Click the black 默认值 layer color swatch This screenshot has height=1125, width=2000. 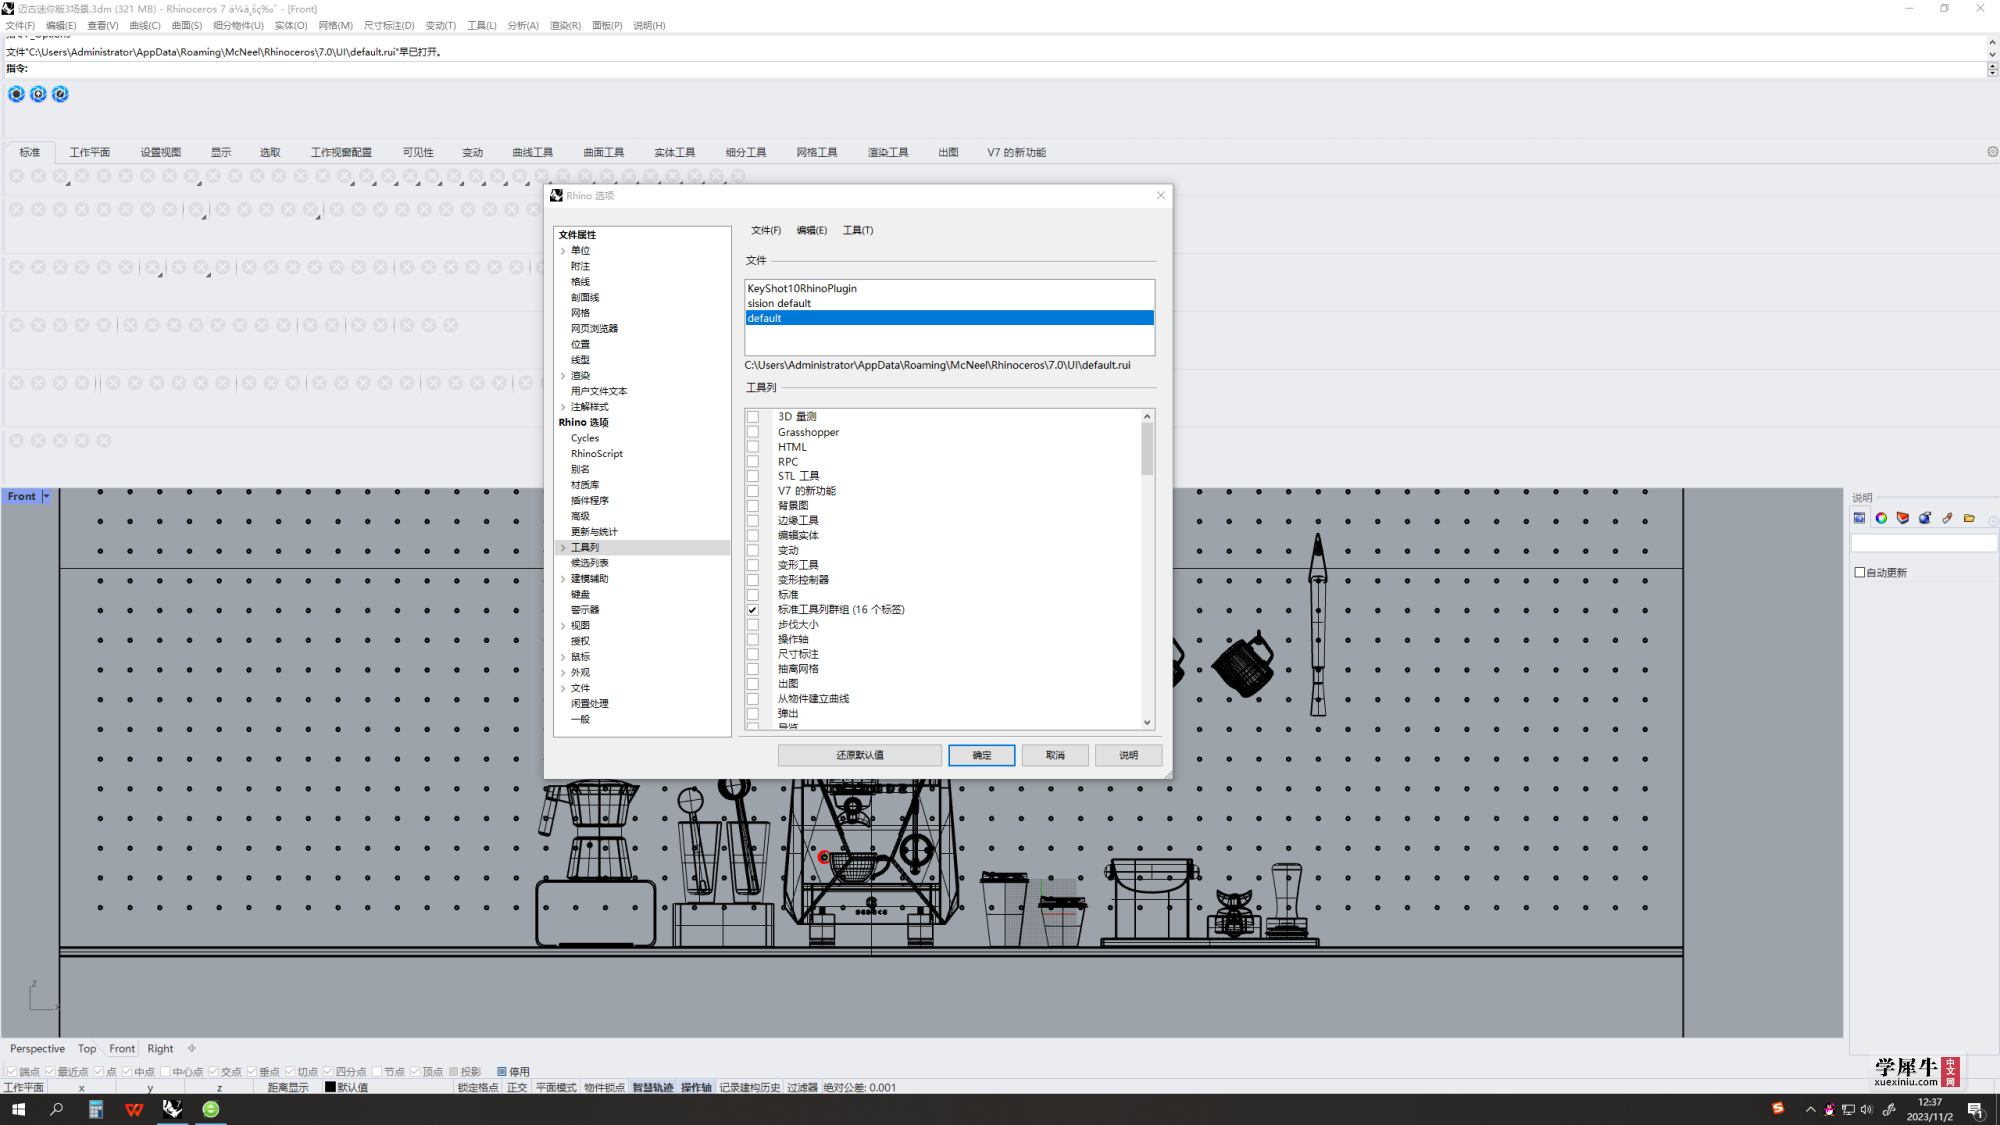click(x=330, y=1087)
